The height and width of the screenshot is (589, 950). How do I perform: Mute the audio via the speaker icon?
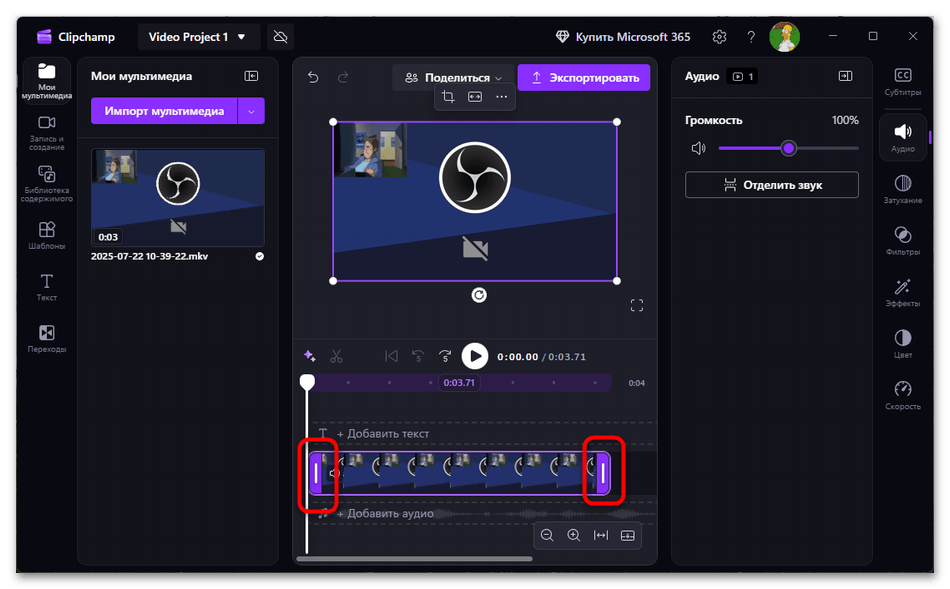click(699, 148)
